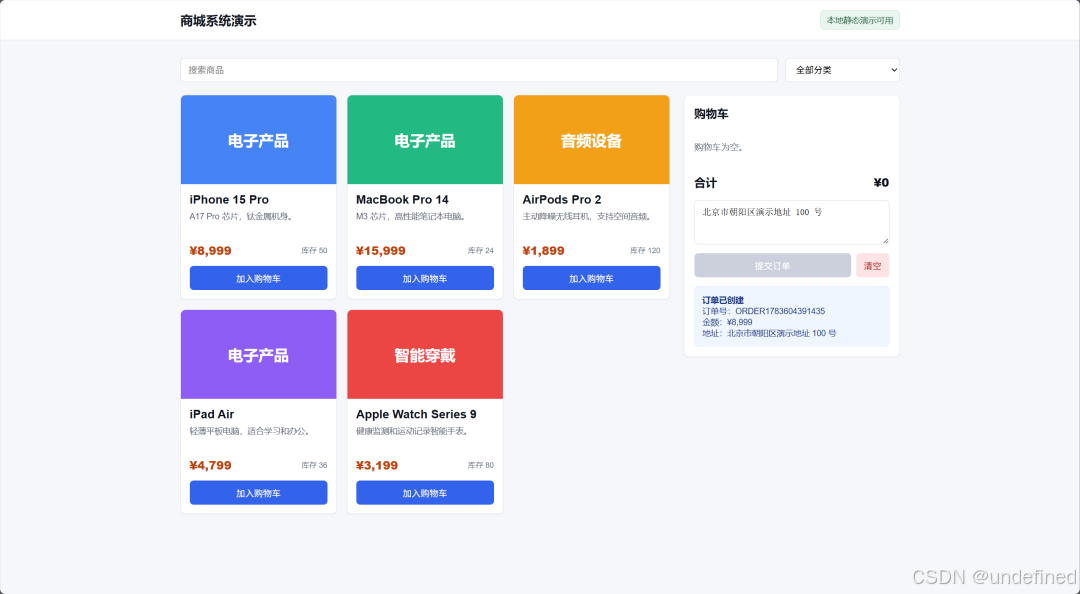
Task: Select the AirPods Pro 2 orange banner image
Action: 592,140
